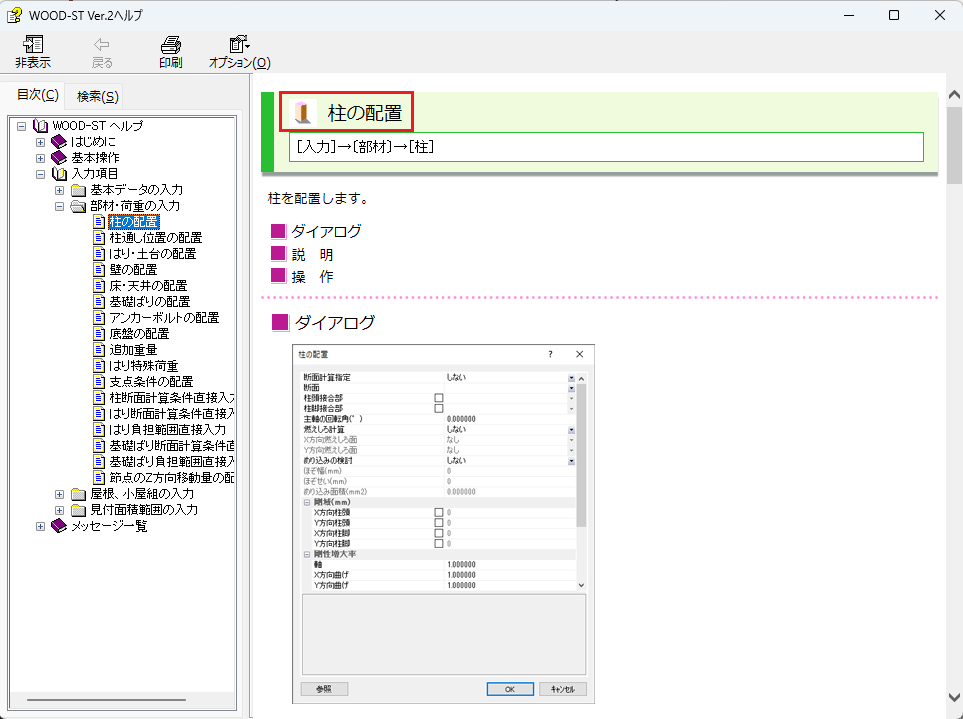Open the オプション (Options) toolbar menu
Image resolution: width=963 pixels, height=719 pixels.
pyautogui.click(x=239, y=45)
